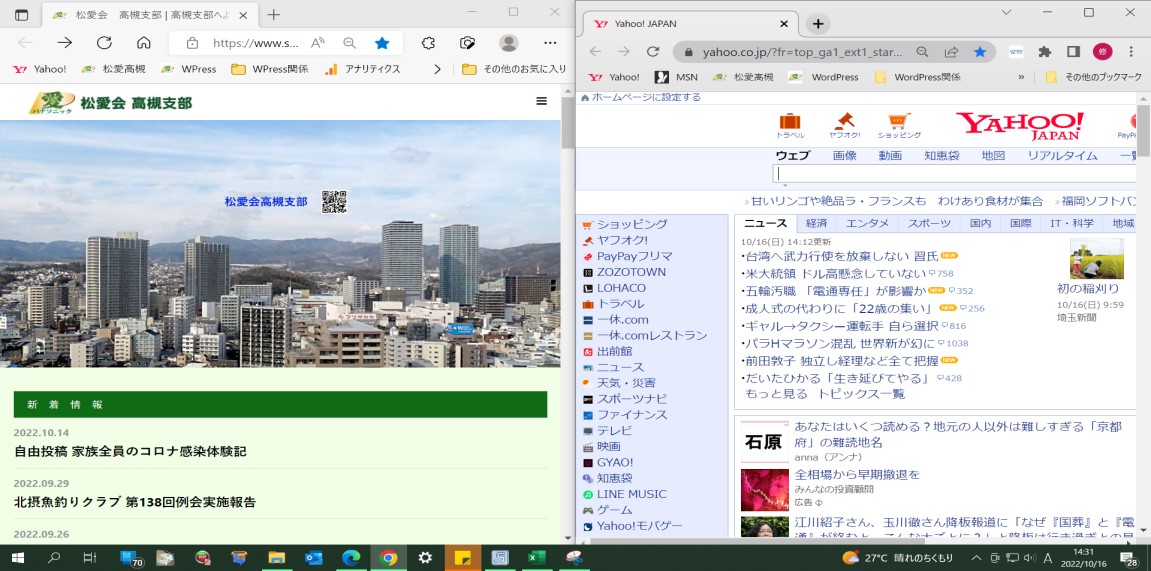Open the 北摂魚釣りクラブ 第138回例会実施報告 article
Screen dimensions: 1151x571
(x=135, y=502)
